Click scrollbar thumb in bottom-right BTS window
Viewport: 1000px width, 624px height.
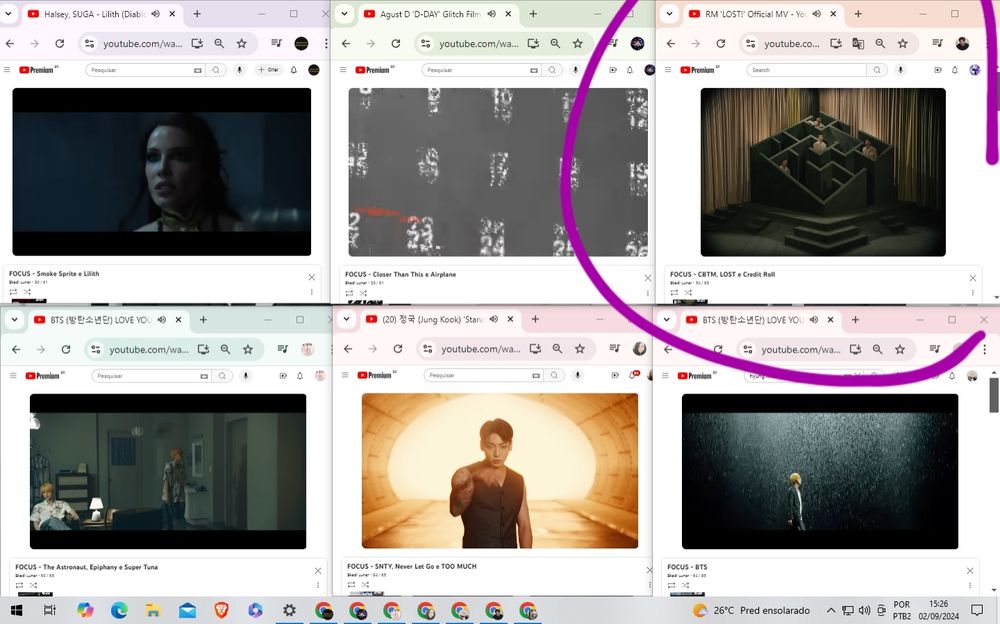click(994, 395)
